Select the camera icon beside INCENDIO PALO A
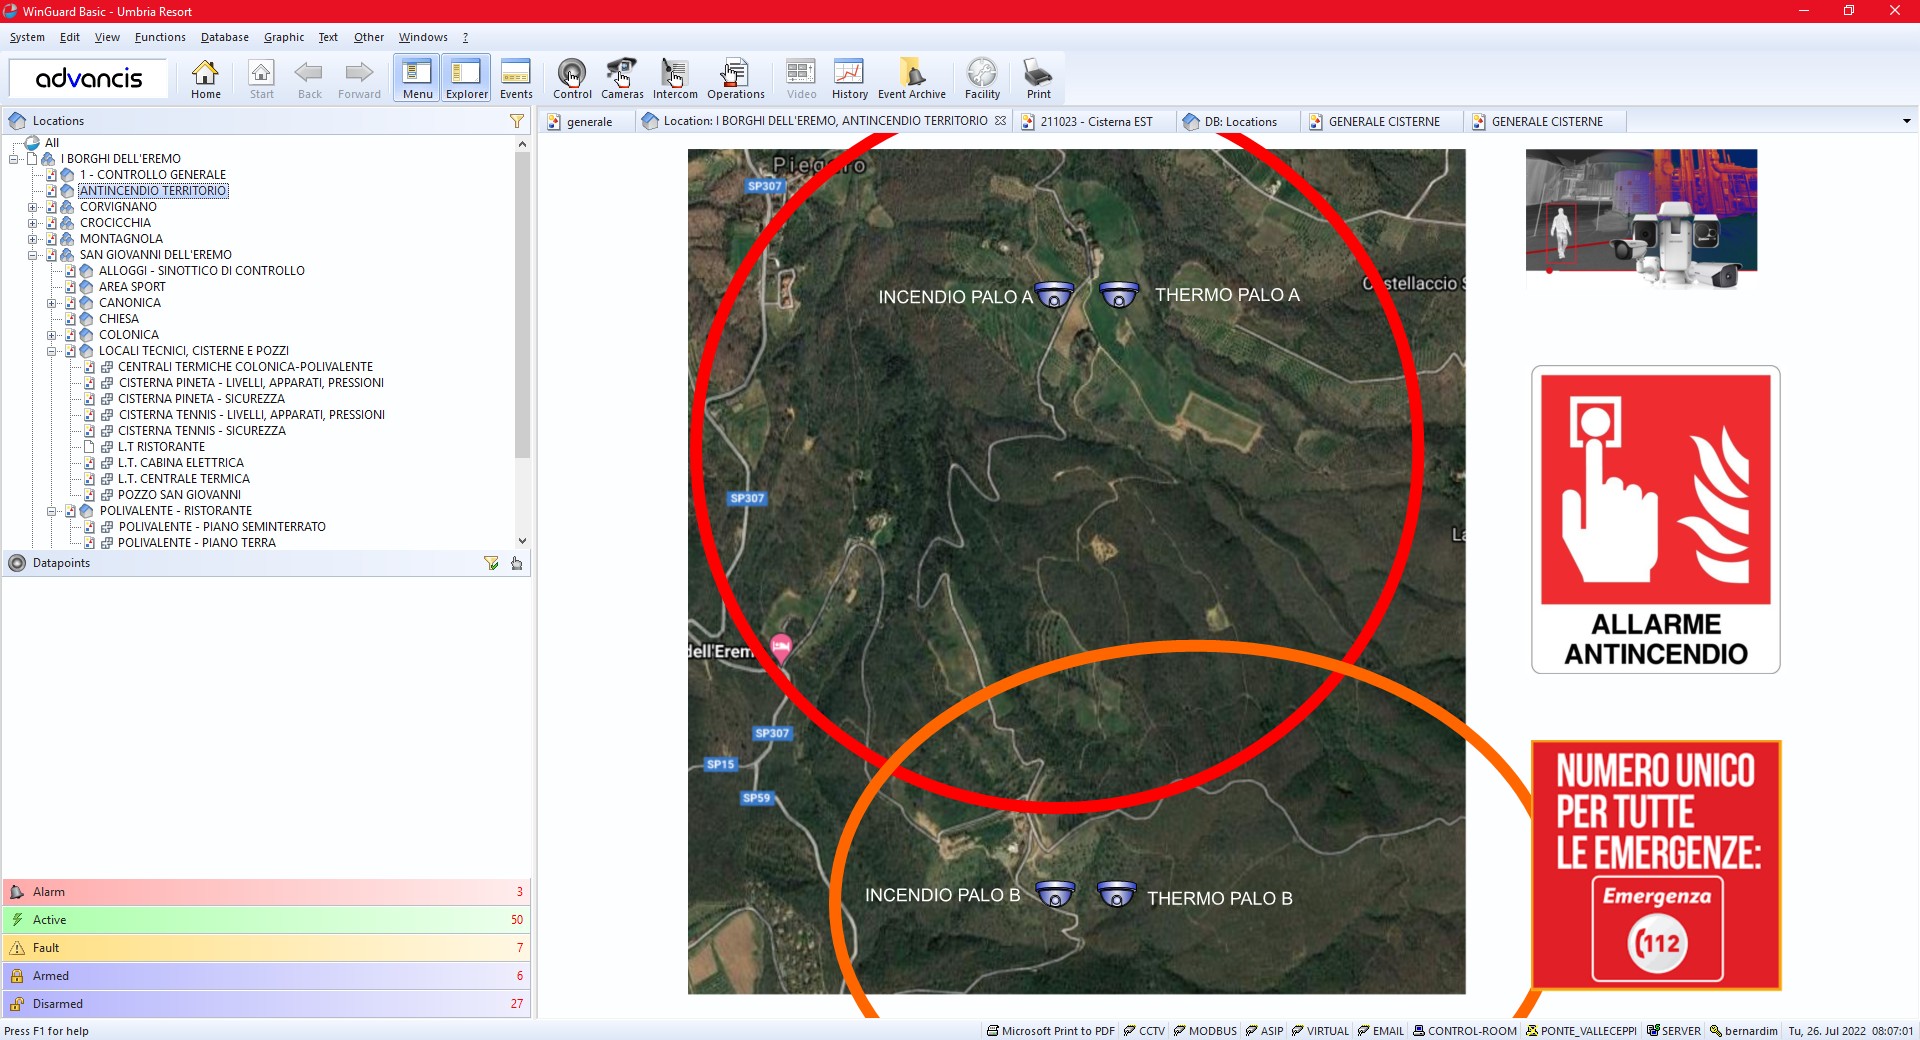1920x1040 pixels. 1054,295
